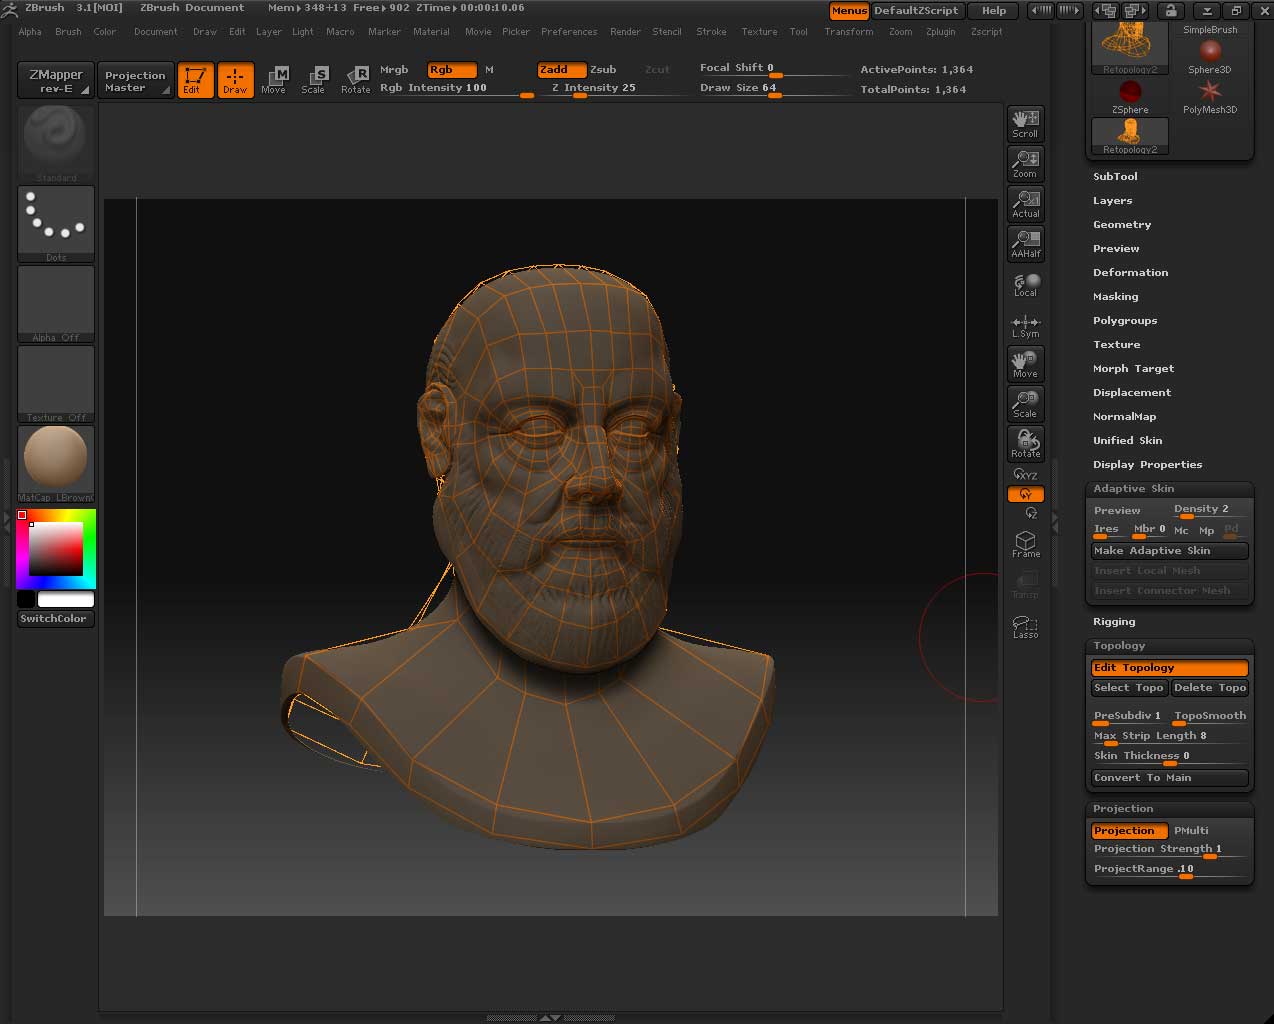Click the Delete Topo button

click(1210, 687)
